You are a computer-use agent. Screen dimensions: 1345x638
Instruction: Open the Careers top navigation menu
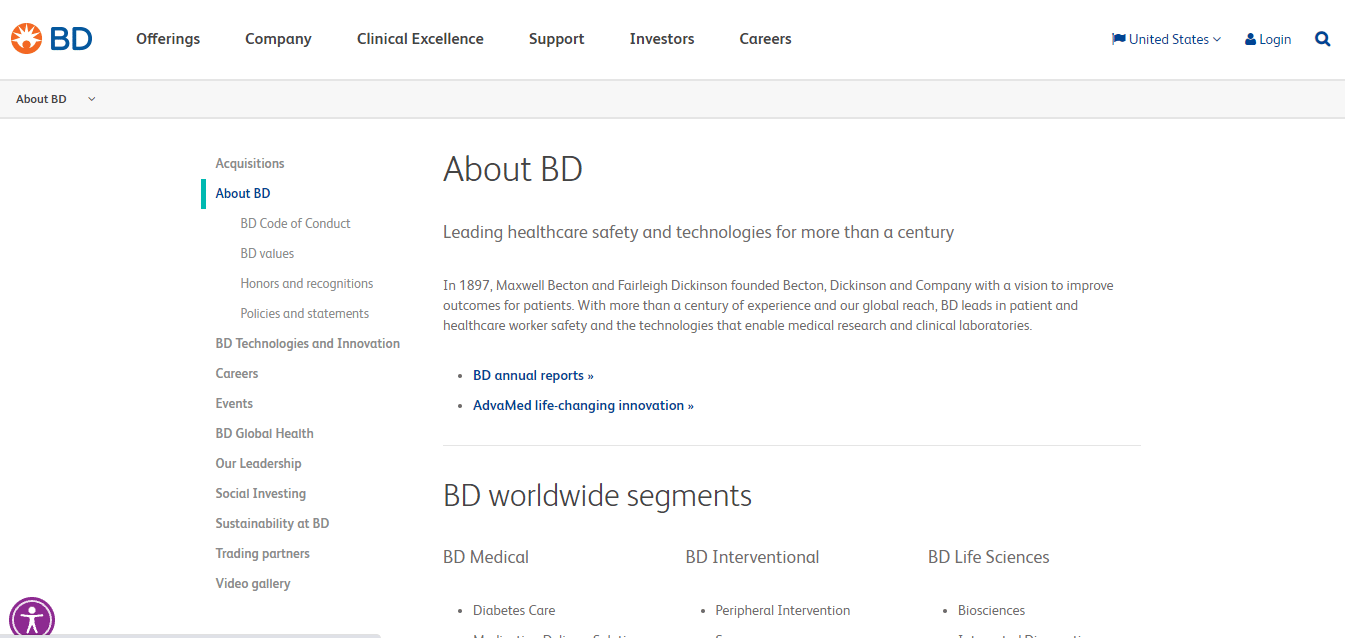click(x=765, y=39)
